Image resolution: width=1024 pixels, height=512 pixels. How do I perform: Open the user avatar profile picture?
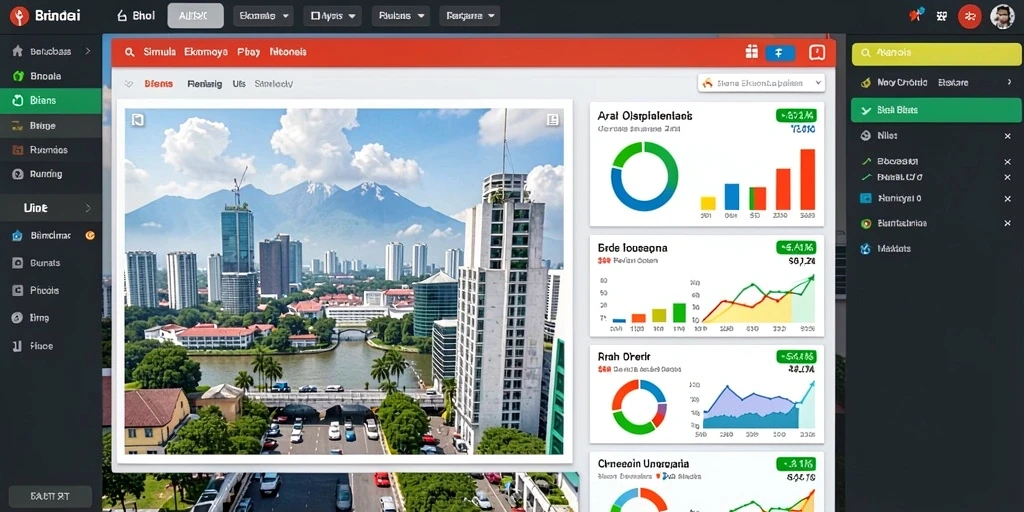pyautogui.click(x=1002, y=16)
